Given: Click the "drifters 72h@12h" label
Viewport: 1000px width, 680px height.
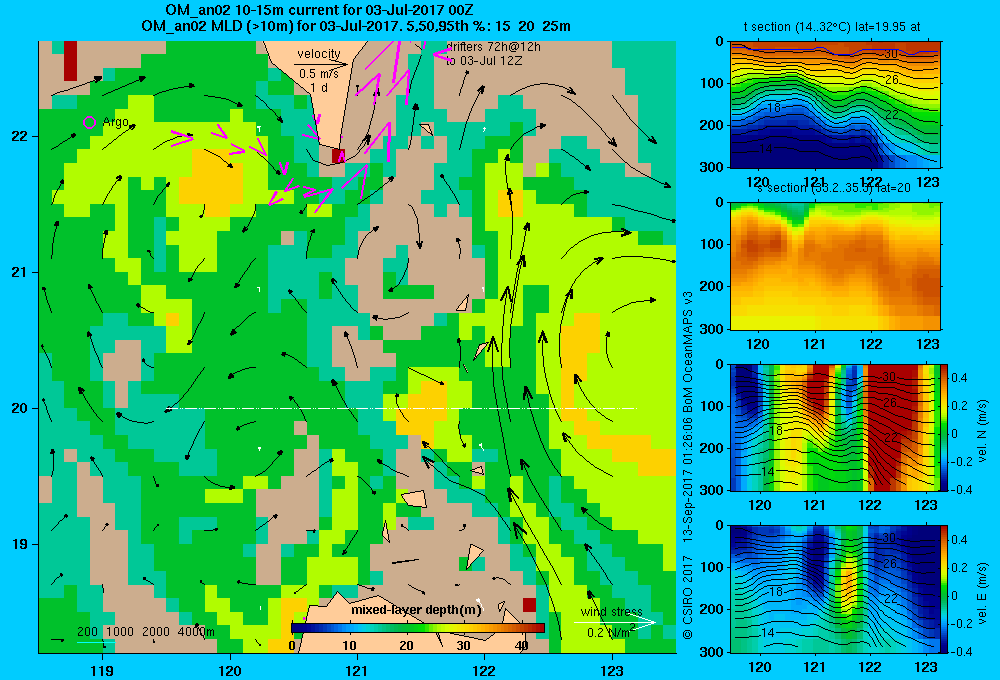Looking at the screenshot, I should pos(493,47).
